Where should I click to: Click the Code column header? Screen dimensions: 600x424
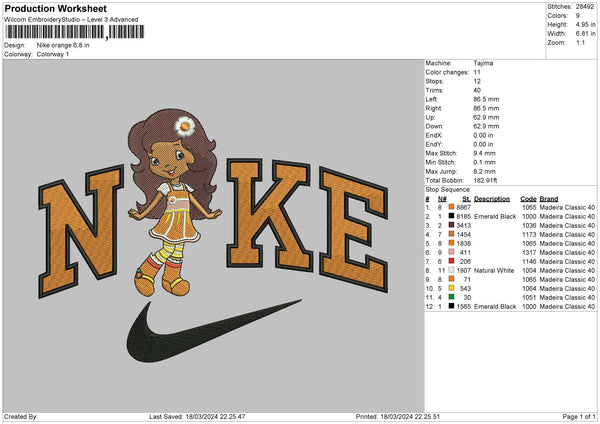(528, 199)
